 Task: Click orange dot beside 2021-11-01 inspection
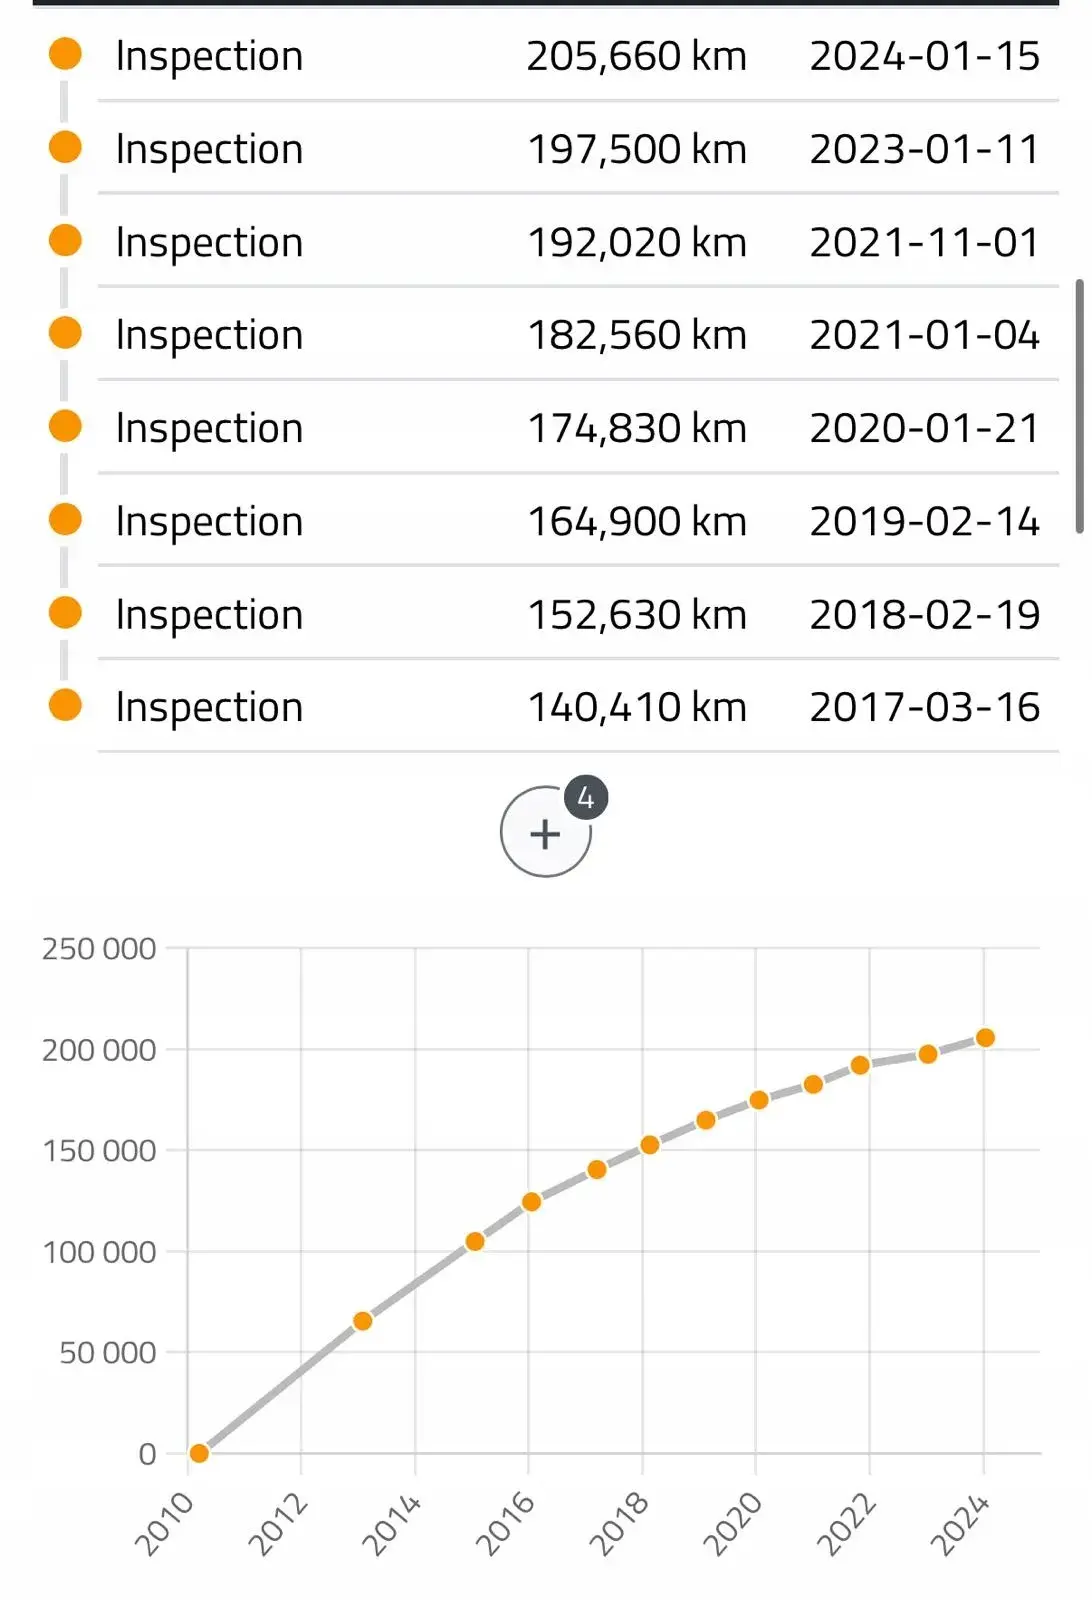pyautogui.click(x=66, y=240)
